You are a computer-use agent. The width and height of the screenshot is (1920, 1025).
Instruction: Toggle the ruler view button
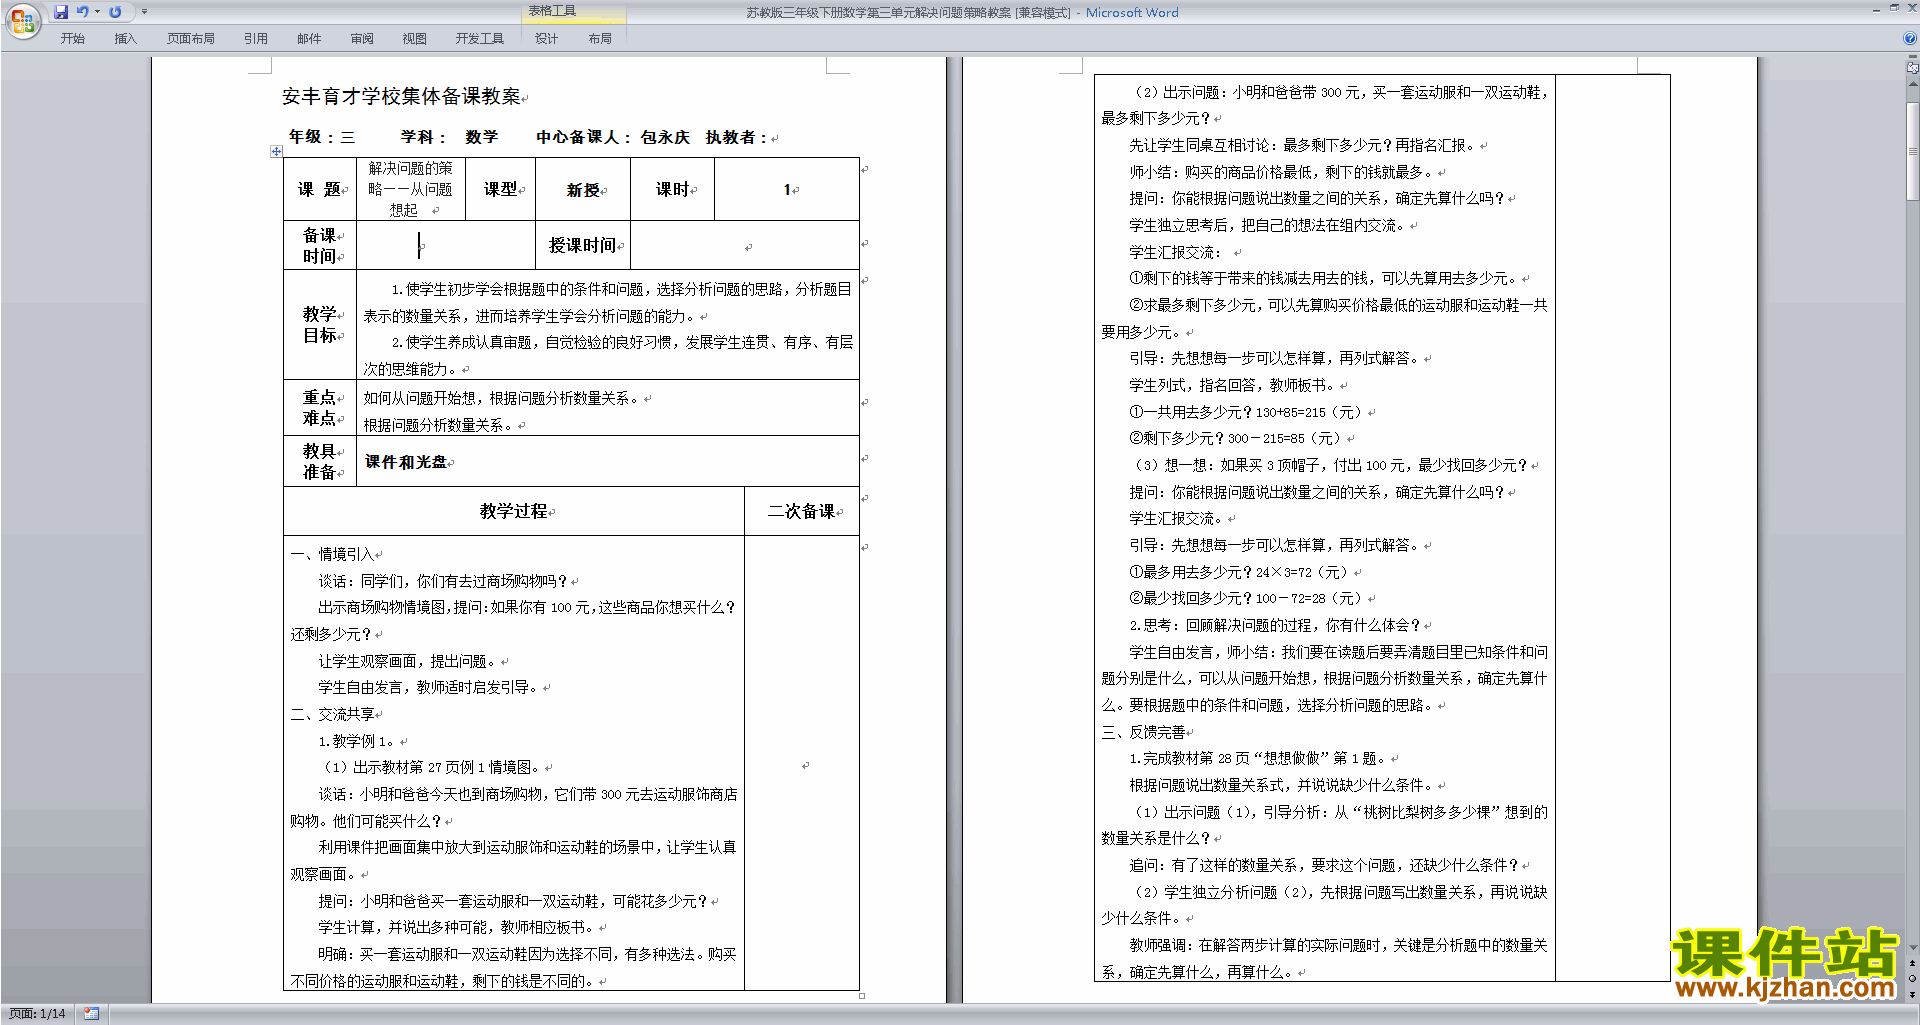[x=1913, y=69]
